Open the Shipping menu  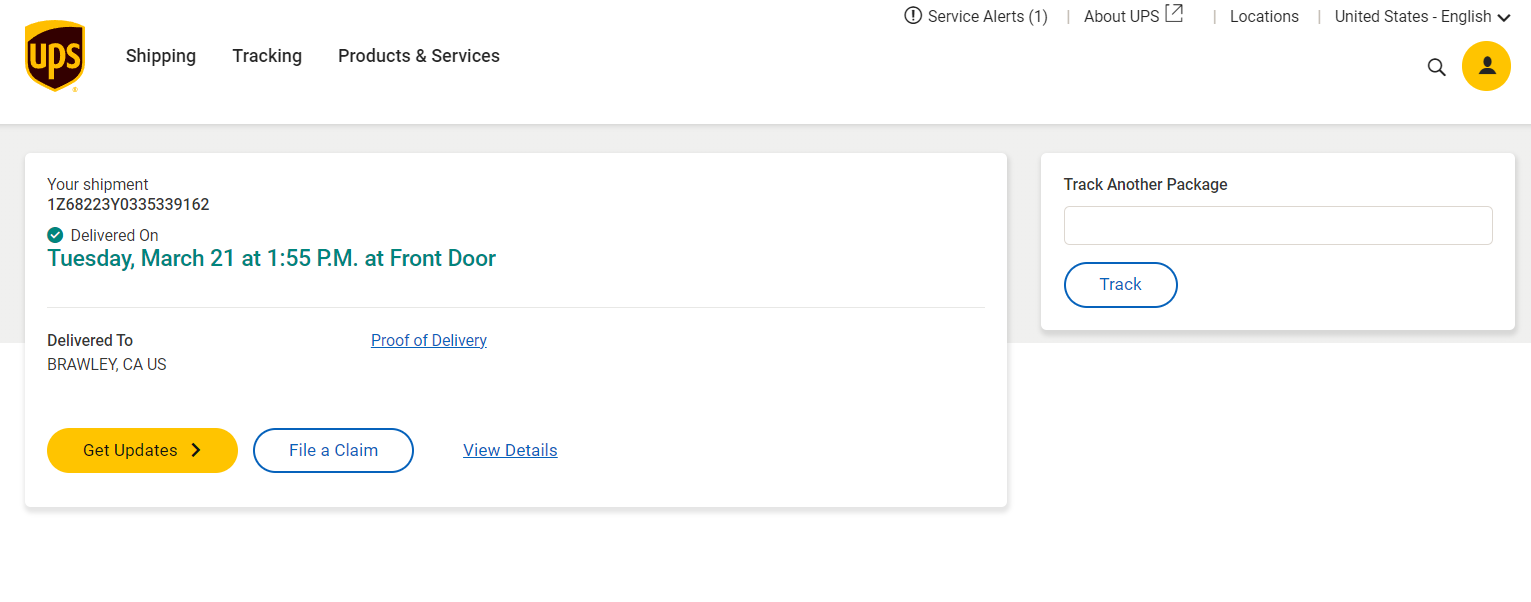(x=161, y=56)
